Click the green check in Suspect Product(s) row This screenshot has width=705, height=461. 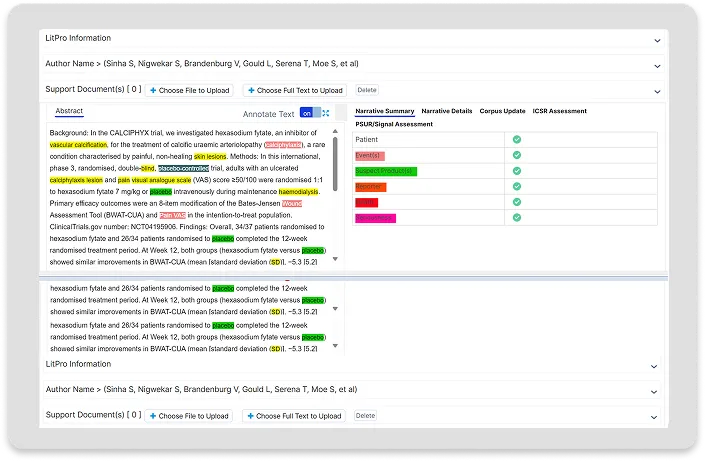(517, 171)
